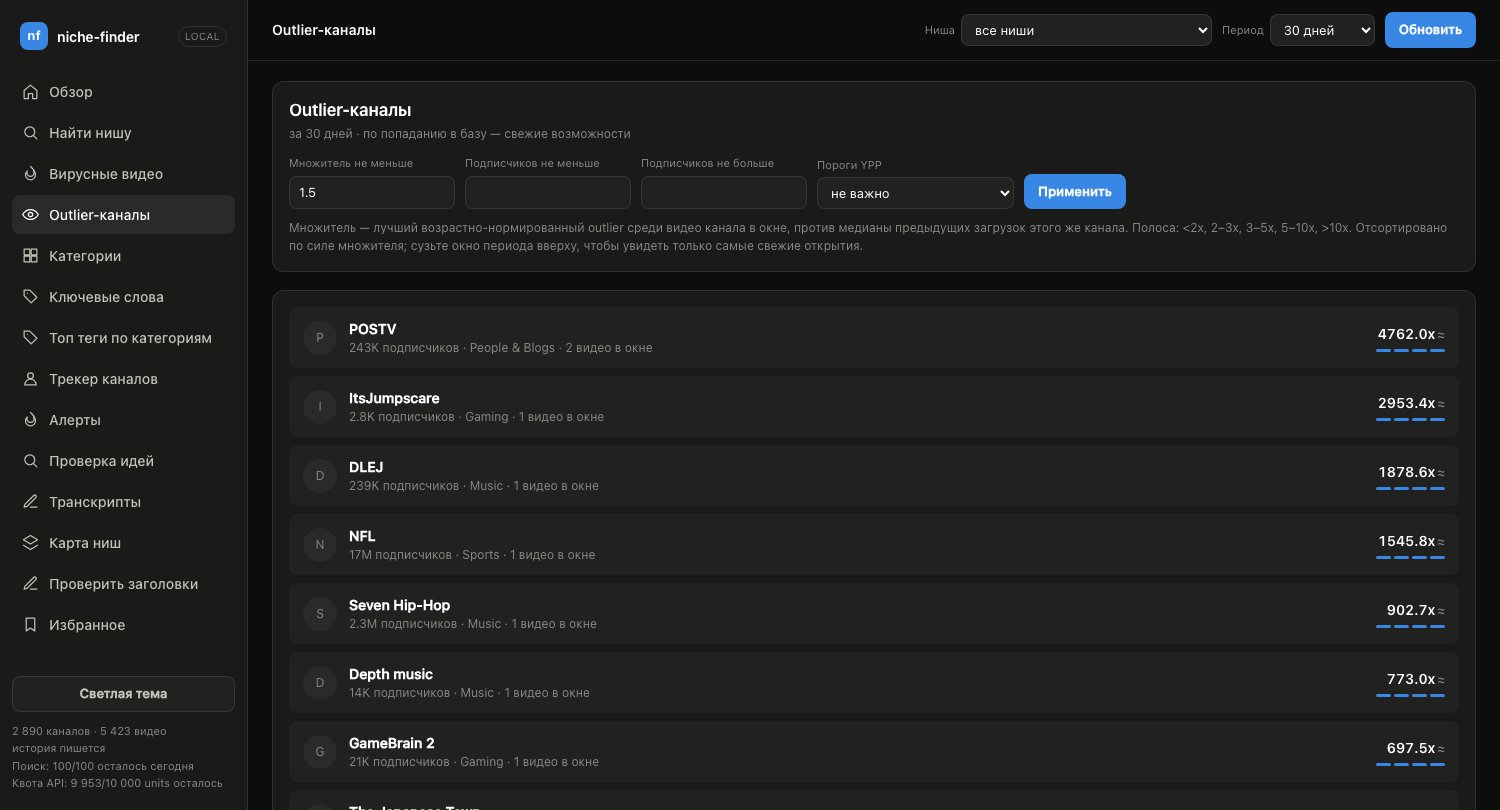Click the Категории grid icon
Viewport: 1500px width, 810px height.
point(30,256)
